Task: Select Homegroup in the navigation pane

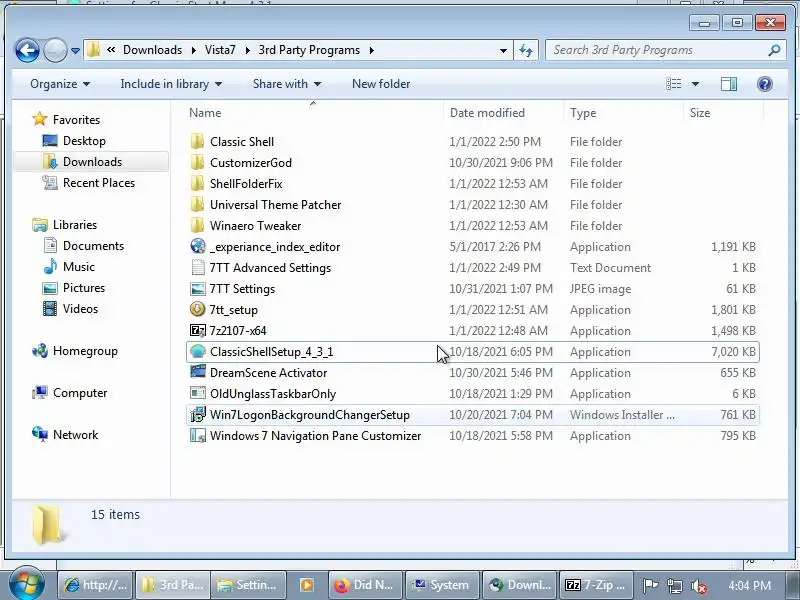Action: point(85,351)
